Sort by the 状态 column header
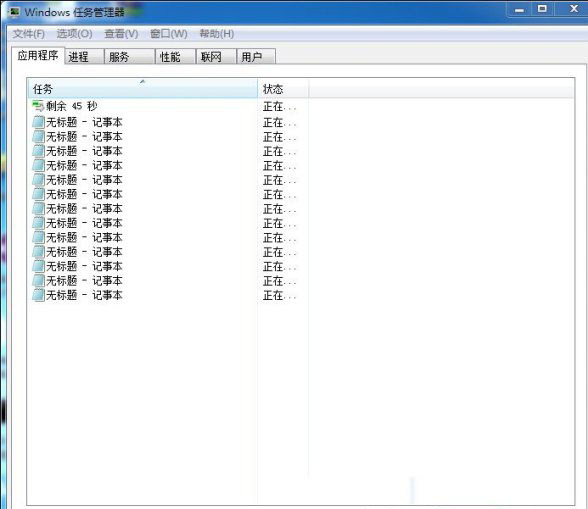588x509 pixels. [x=283, y=89]
